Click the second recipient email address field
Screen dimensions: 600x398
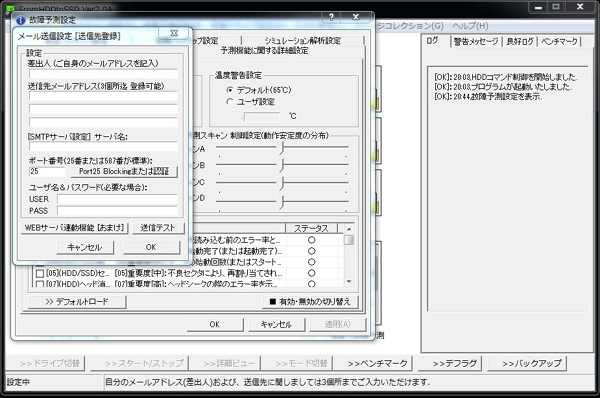(103, 109)
